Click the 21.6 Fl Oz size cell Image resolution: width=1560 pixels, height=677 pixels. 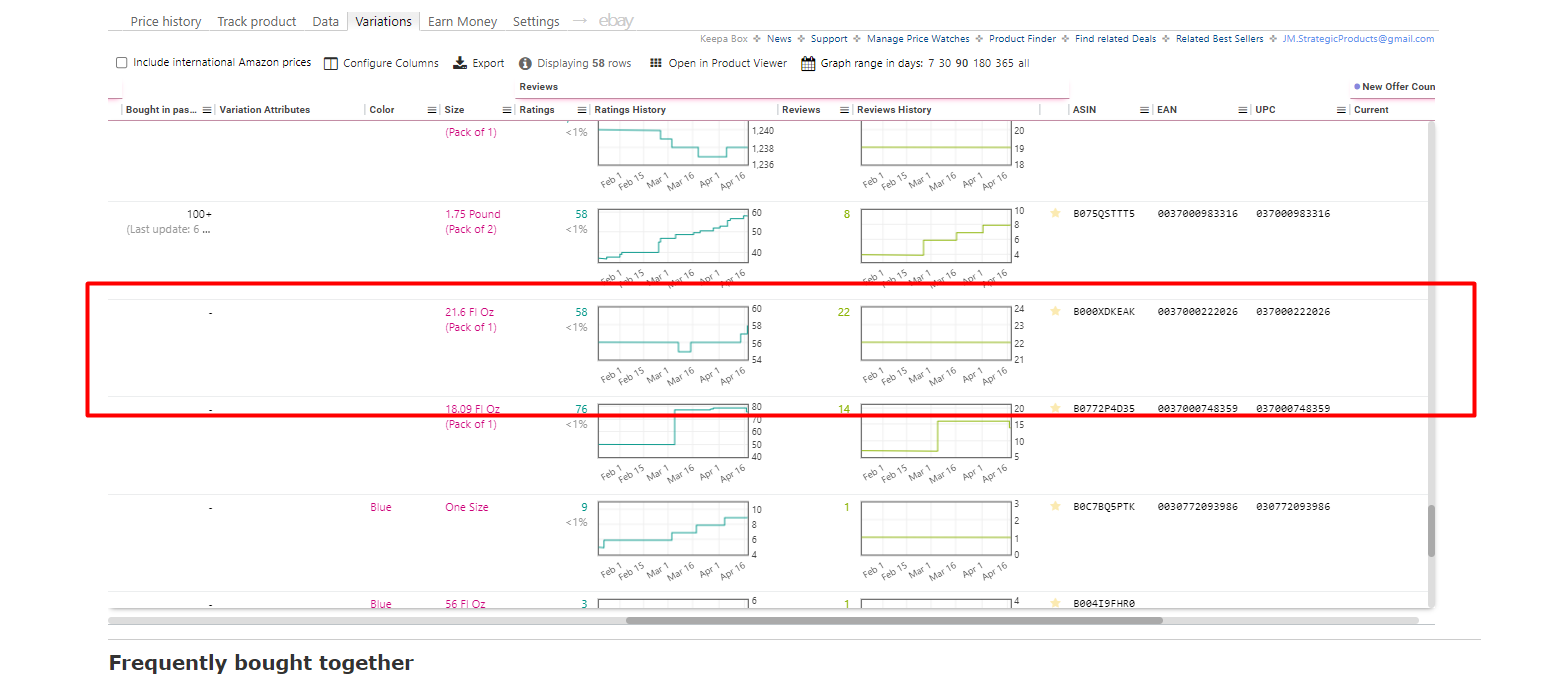[470, 319]
